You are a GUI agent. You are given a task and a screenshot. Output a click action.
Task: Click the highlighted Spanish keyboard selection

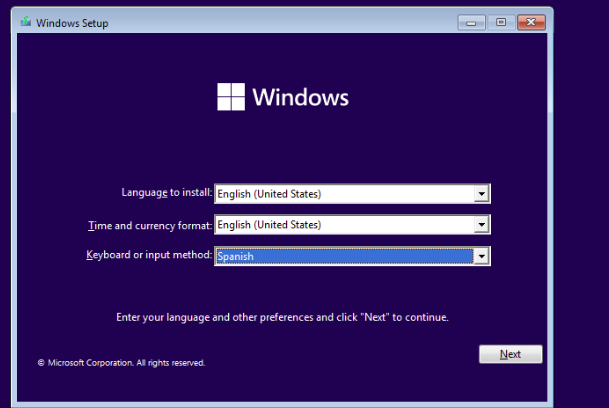point(344,256)
